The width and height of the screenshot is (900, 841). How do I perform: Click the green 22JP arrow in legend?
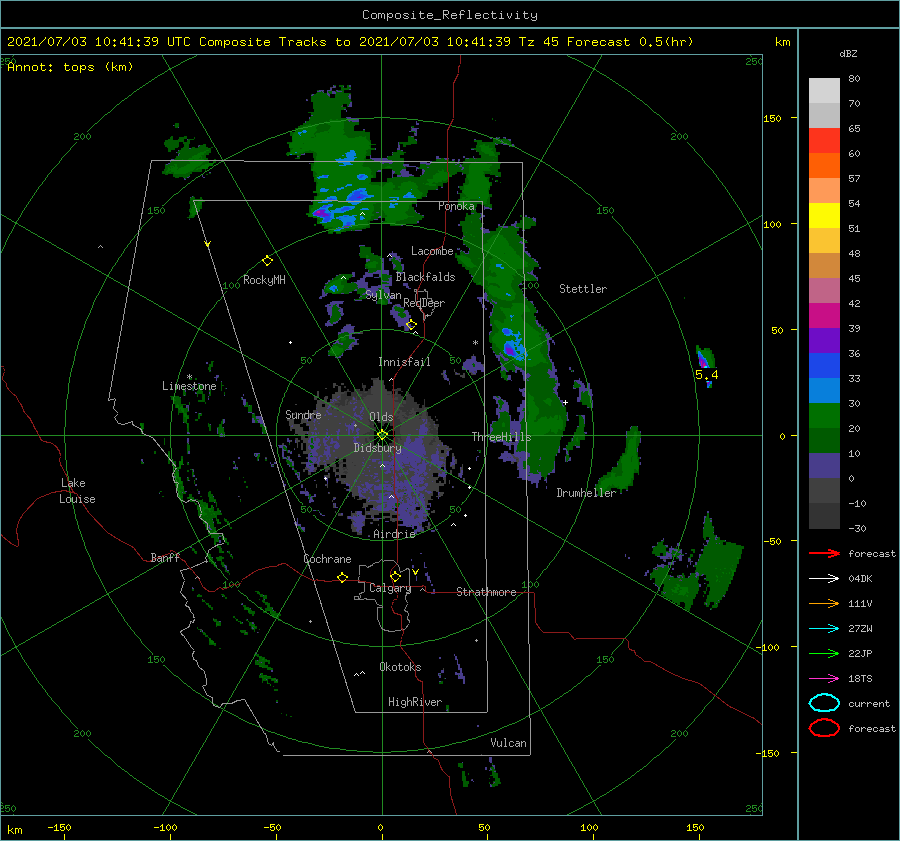(824, 653)
